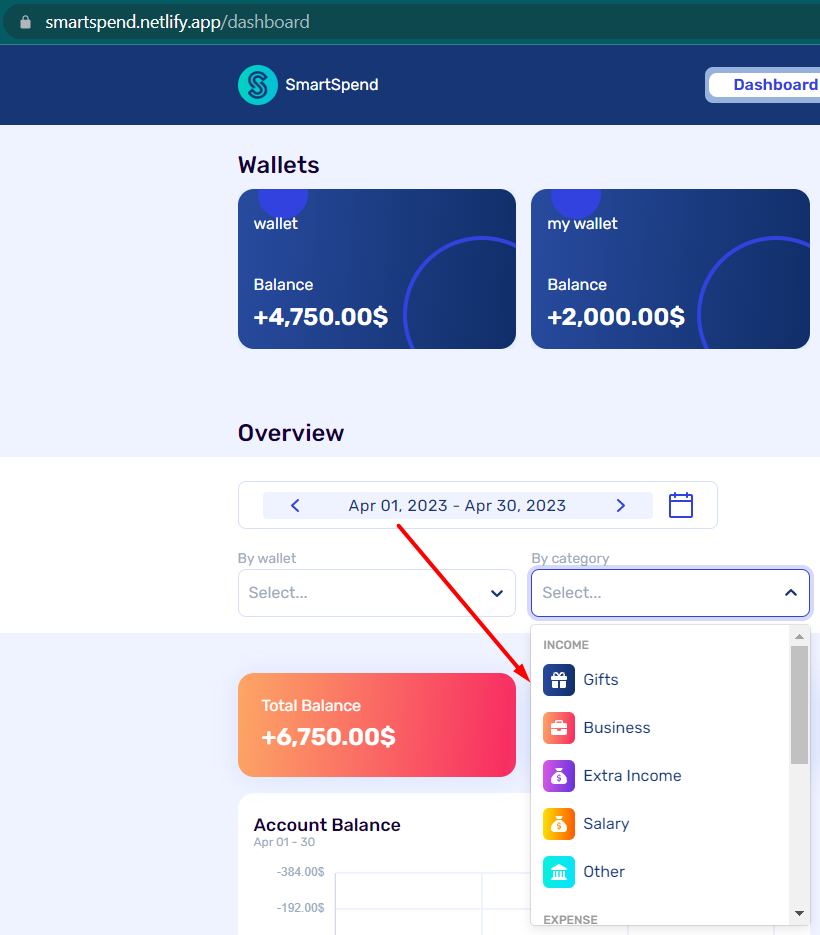Click the Salary money bag icon

pyautogui.click(x=558, y=824)
